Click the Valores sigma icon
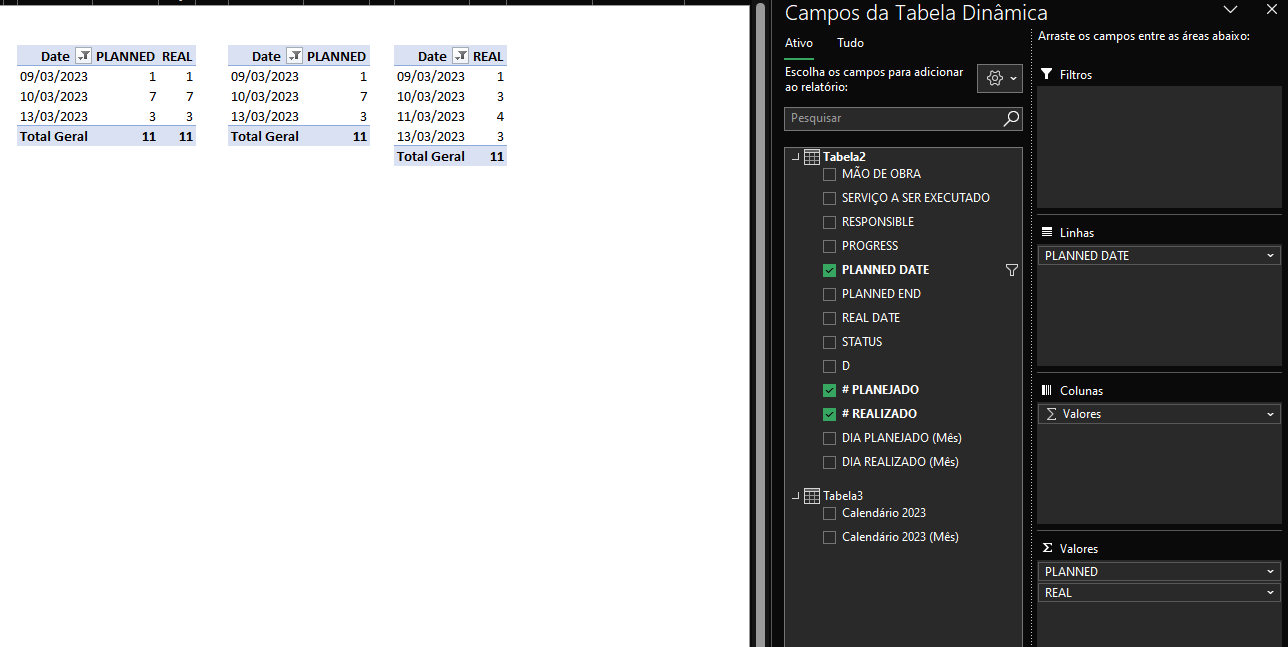 tap(1047, 548)
